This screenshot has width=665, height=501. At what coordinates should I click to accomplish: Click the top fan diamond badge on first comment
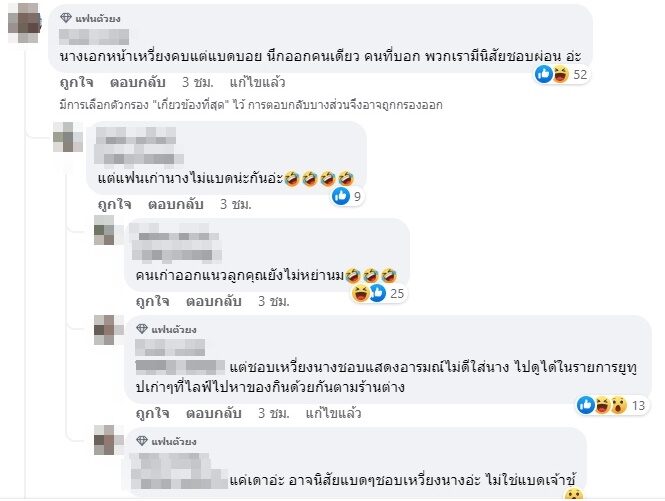point(90,18)
